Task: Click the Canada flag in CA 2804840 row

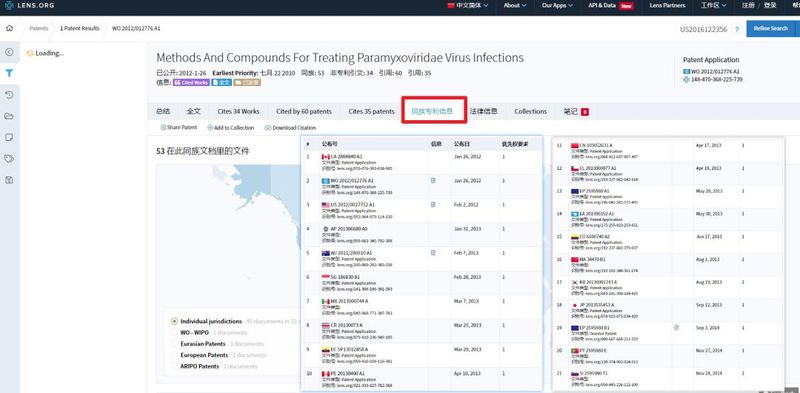Action: (x=326, y=157)
